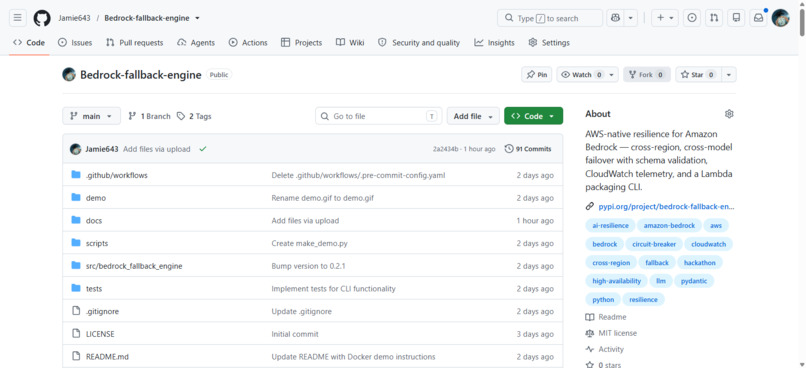Edit About details via gear icon
806x368 pixels.
pyautogui.click(x=729, y=114)
